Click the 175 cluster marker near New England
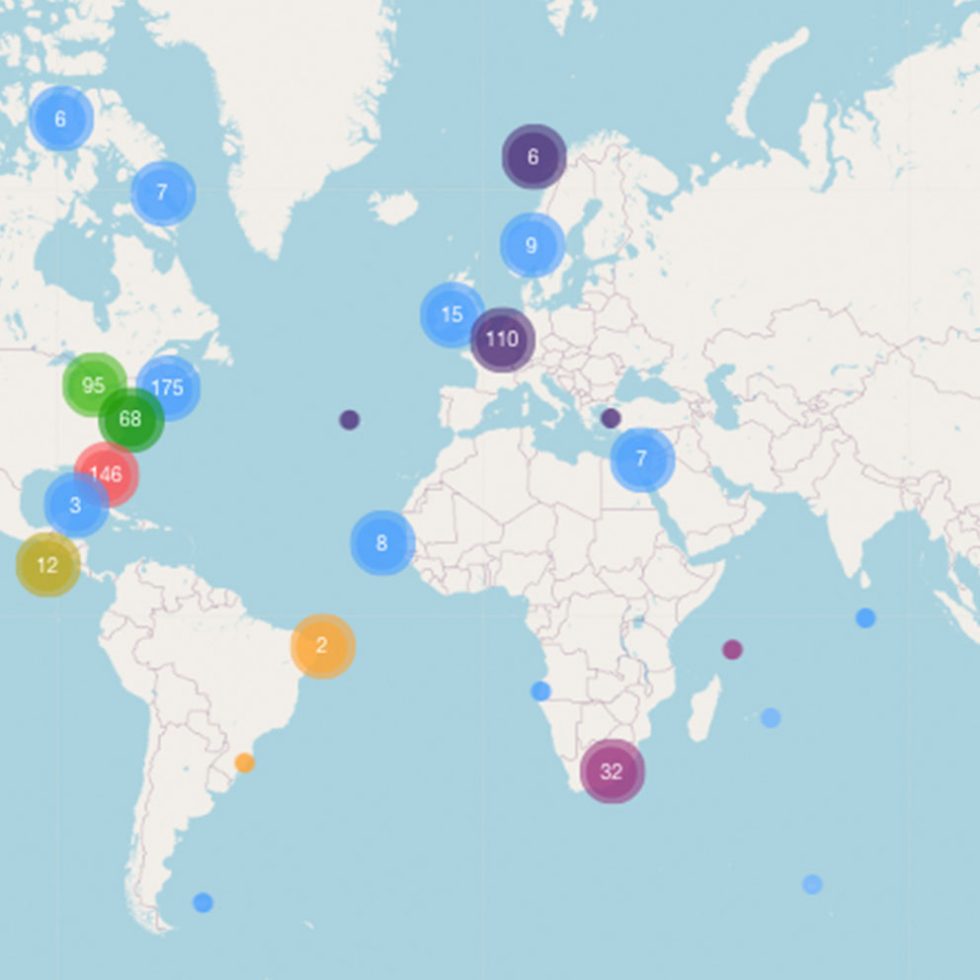The width and height of the screenshot is (980, 980). (168, 388)
